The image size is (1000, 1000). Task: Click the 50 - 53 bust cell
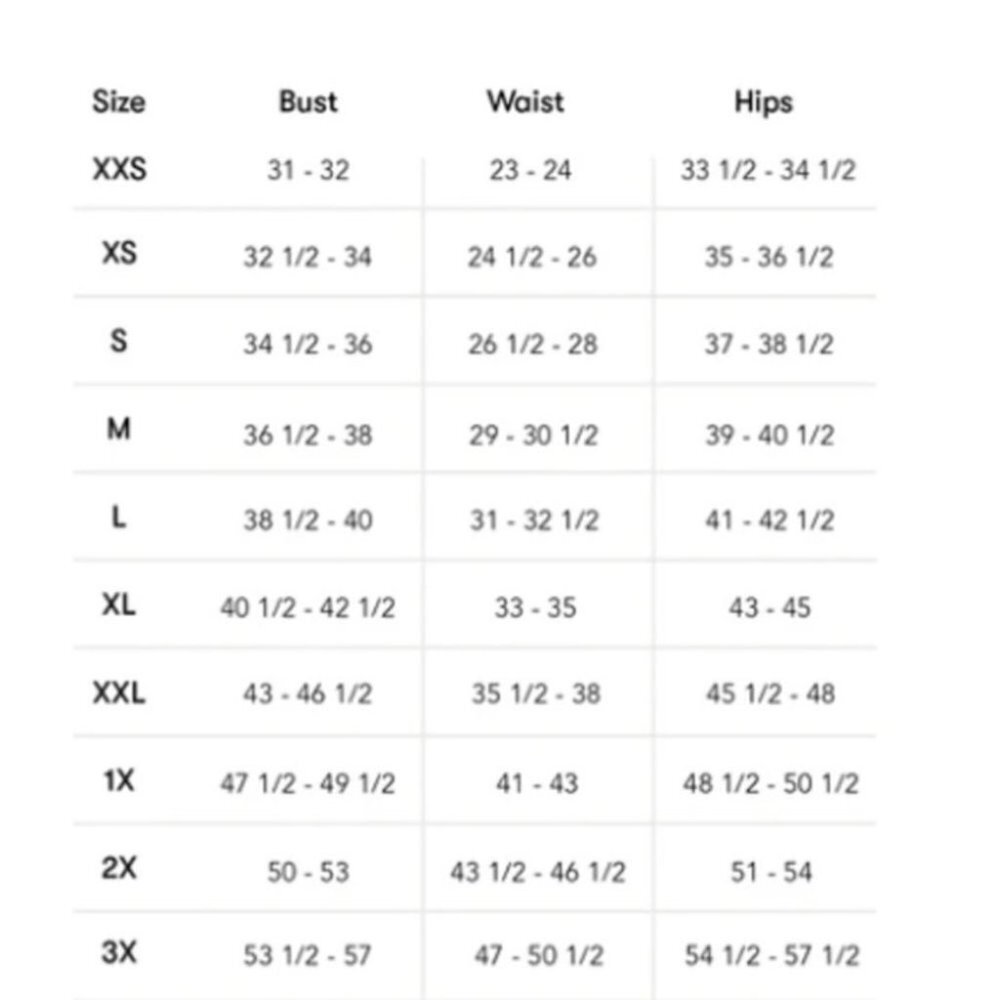point(308,872)
